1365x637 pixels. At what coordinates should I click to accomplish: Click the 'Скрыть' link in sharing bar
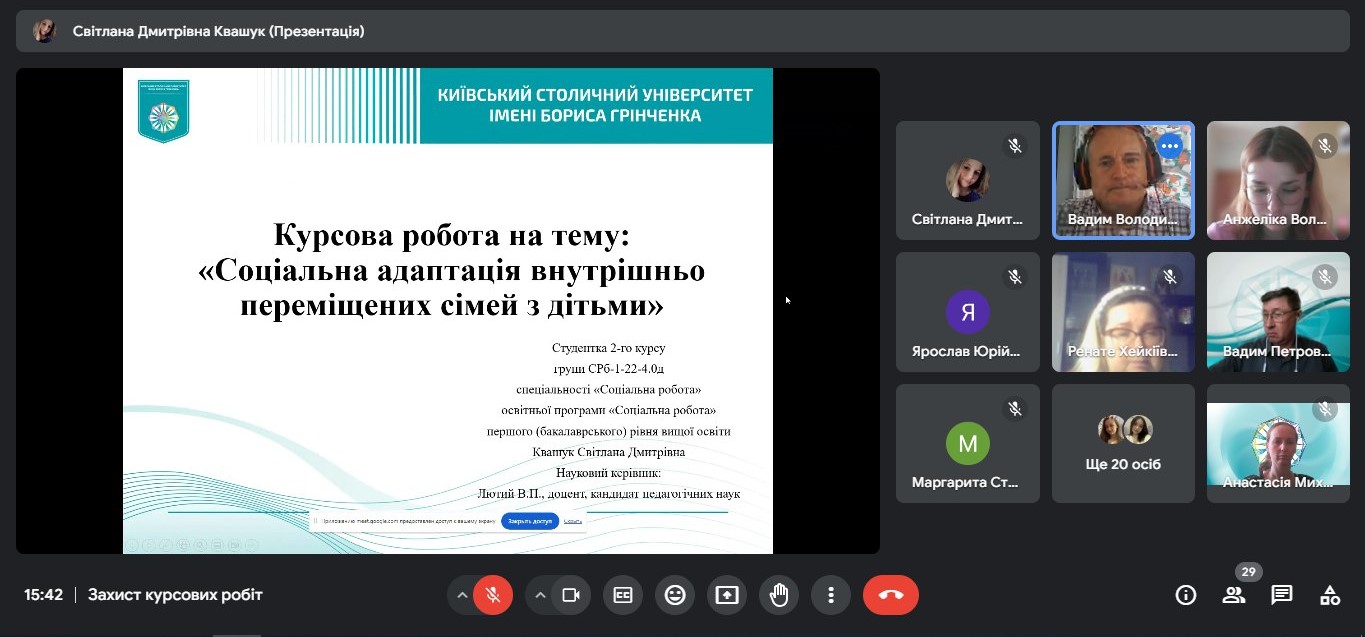click(573, 521)
